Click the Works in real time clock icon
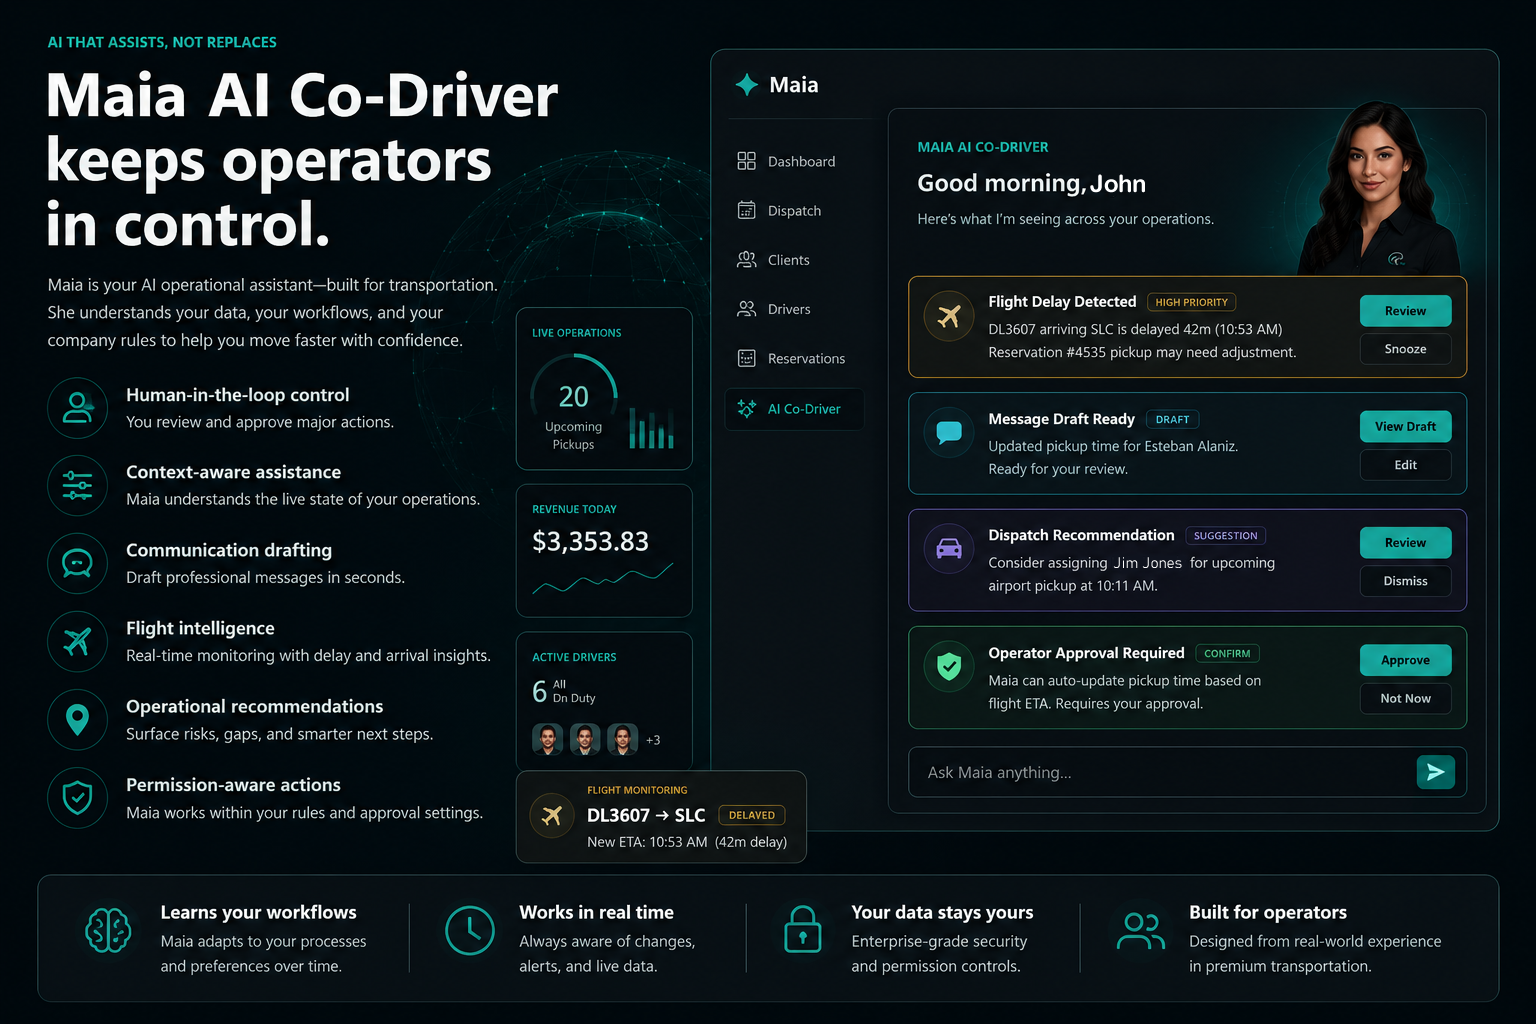Image resolution: width=1536 pixels, height=1024 pixels. (470, 930)
